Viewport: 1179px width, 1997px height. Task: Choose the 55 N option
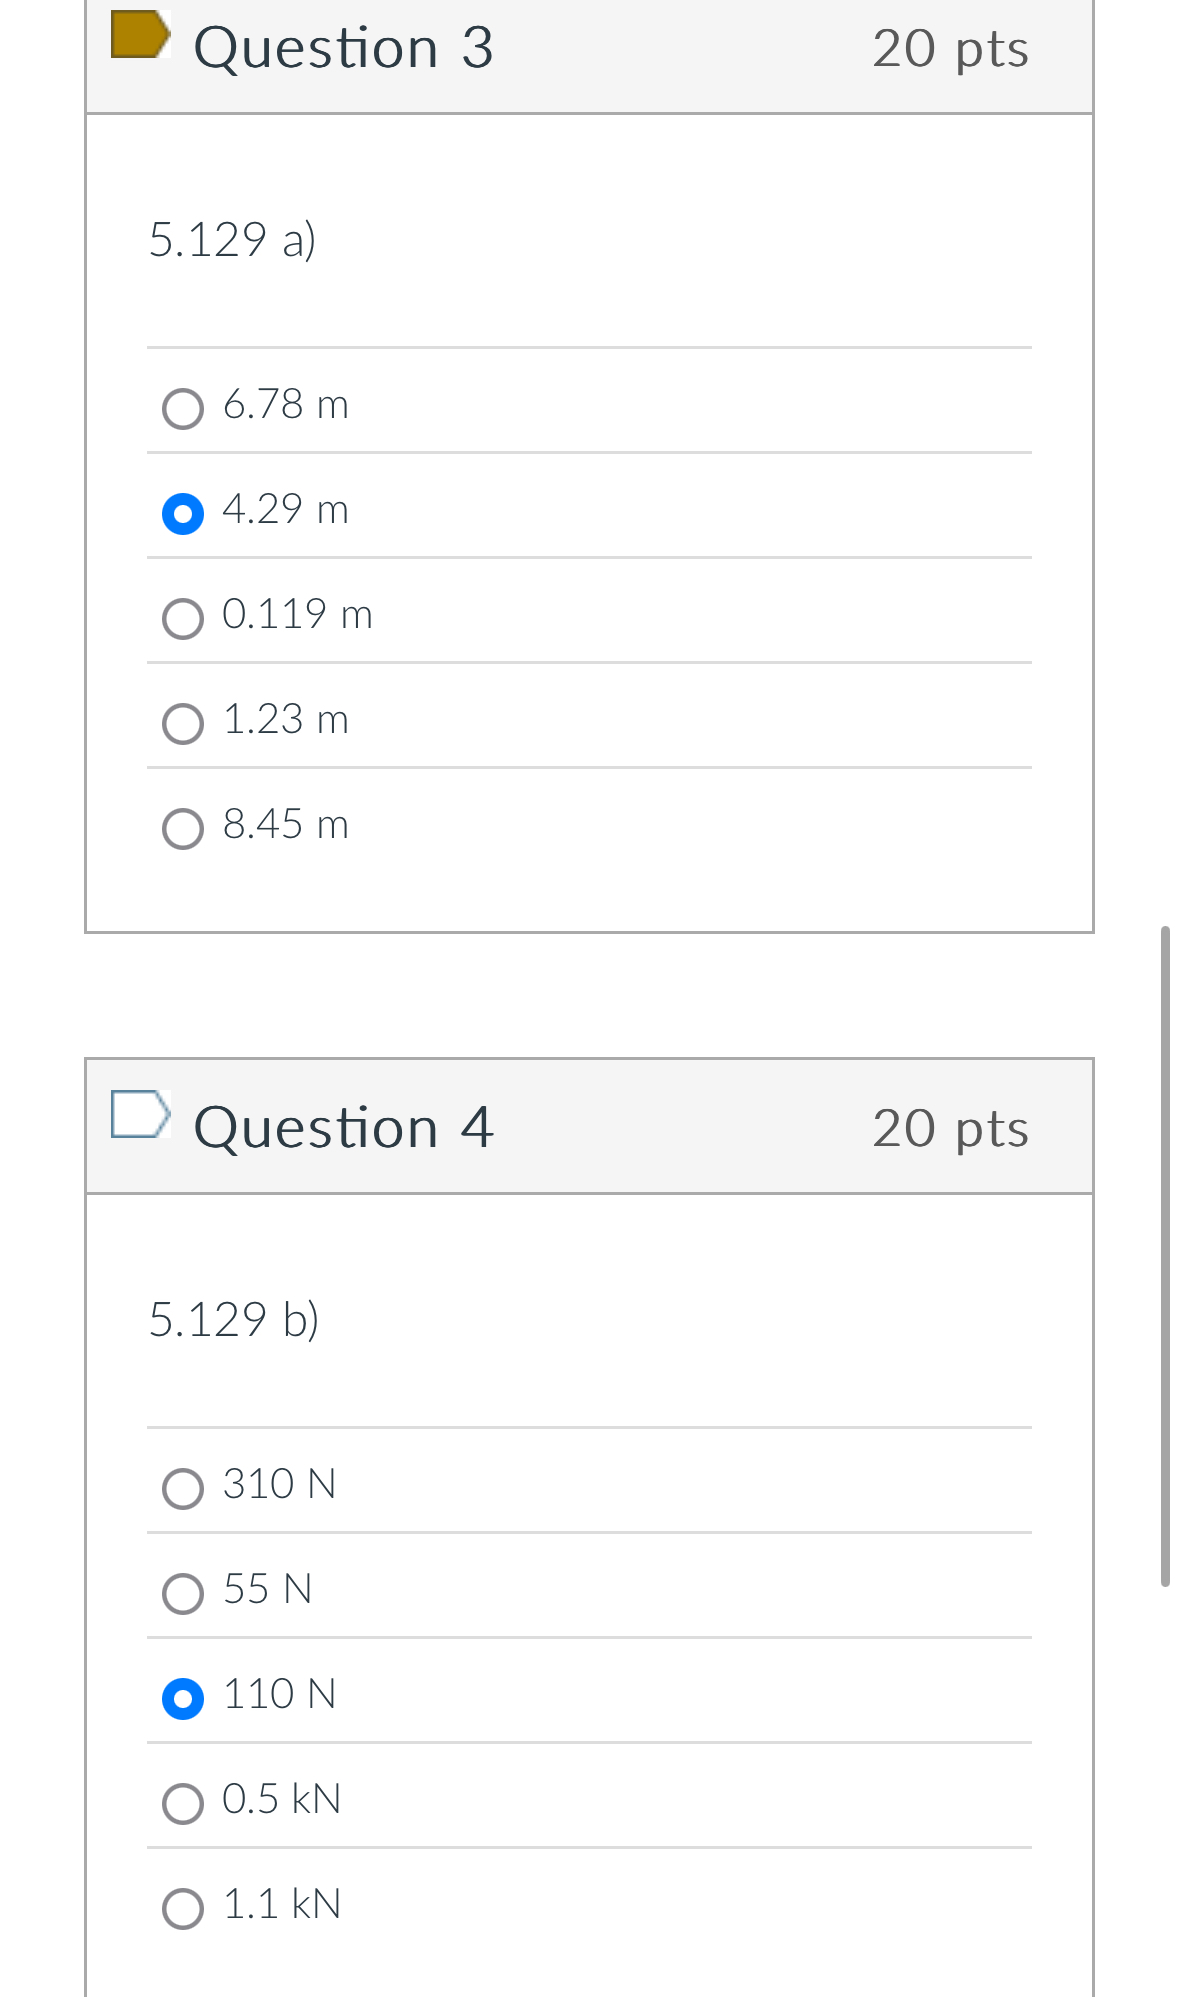(182, 1593)
